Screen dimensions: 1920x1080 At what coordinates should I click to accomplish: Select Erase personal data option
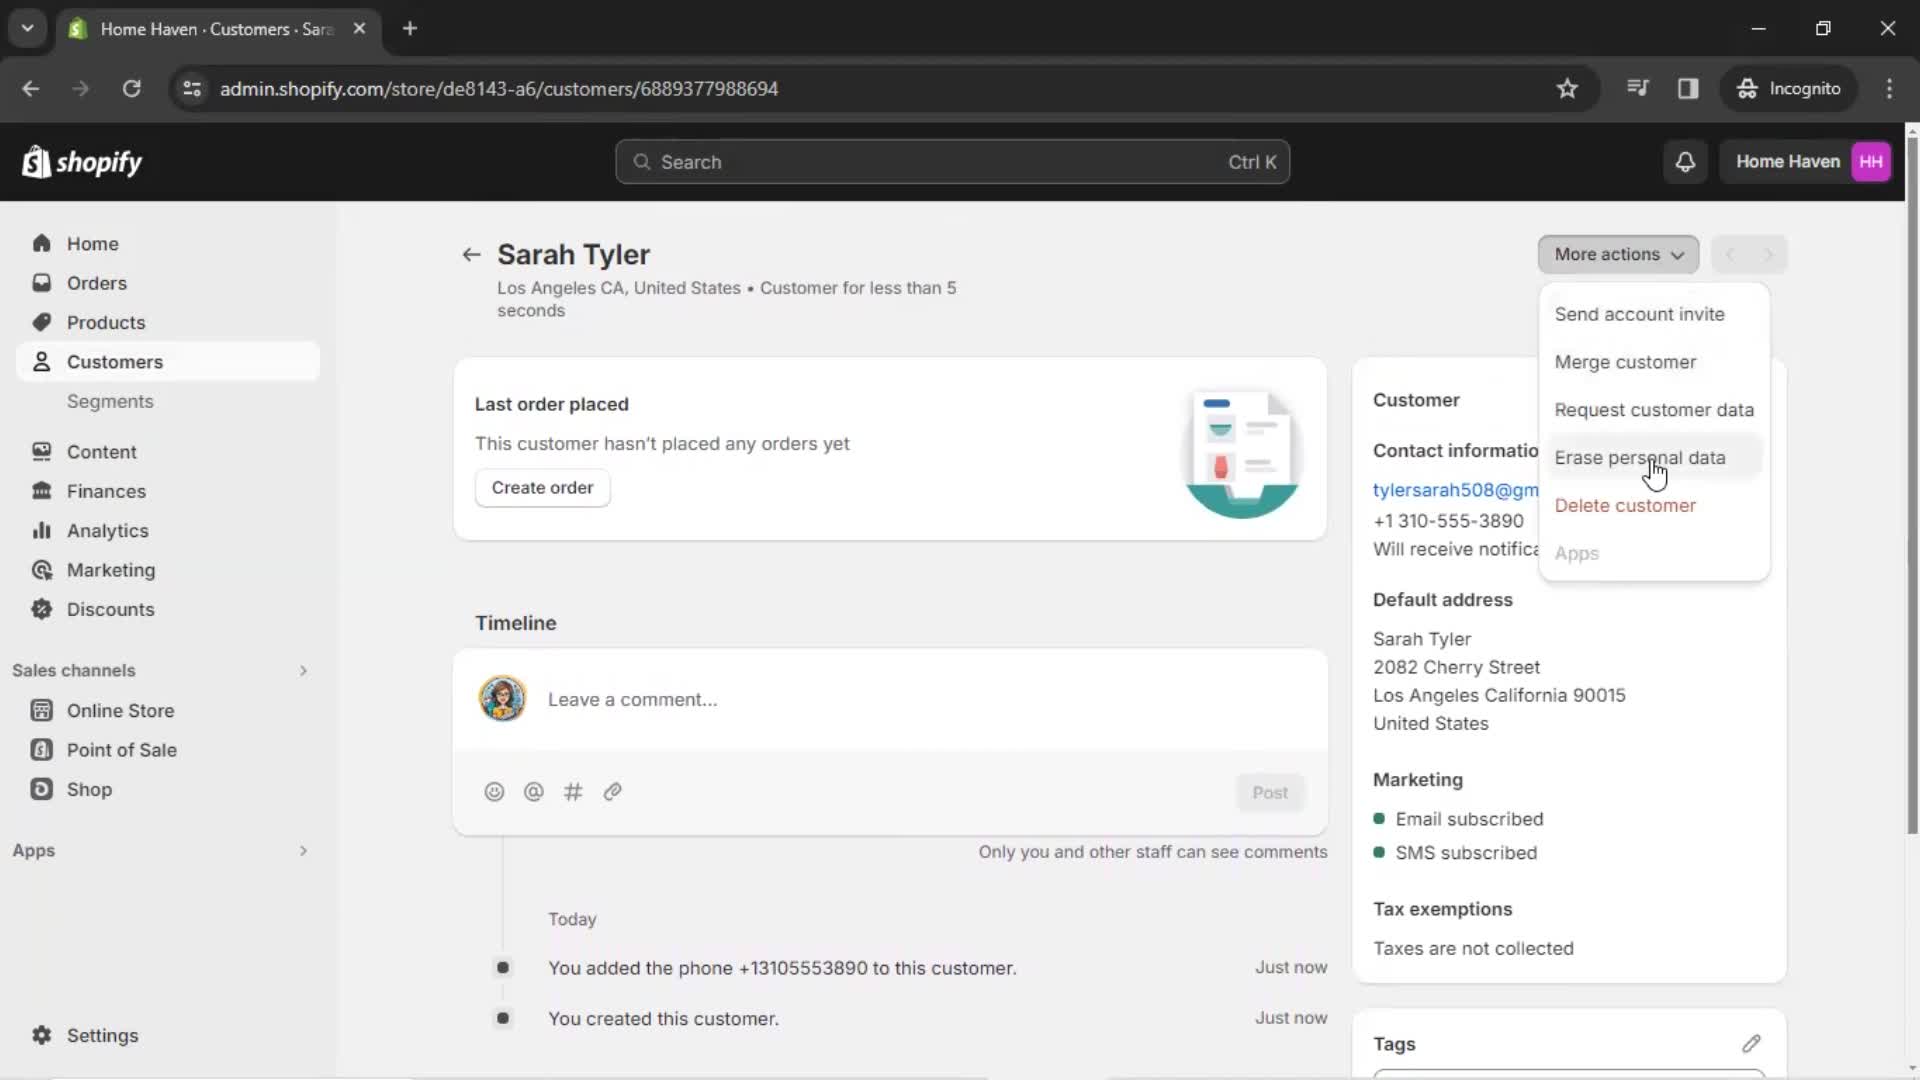pyautogui.click(x=1640, y=456)
